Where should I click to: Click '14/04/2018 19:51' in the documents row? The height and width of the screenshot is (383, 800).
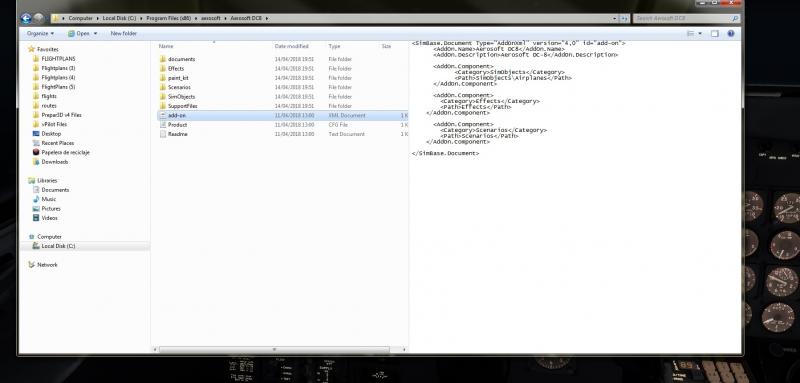click(294, 59)
